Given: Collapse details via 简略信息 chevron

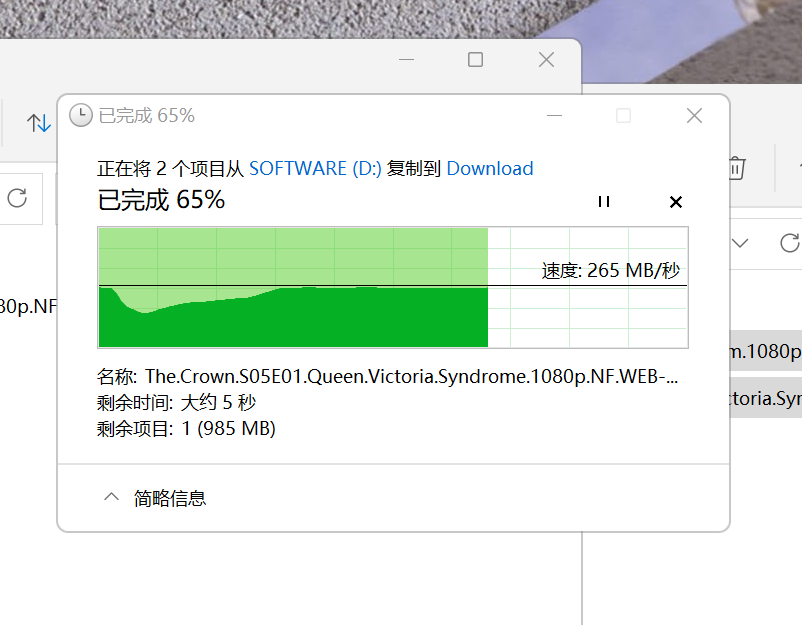Looking at the screenshot, I should 111,498.
